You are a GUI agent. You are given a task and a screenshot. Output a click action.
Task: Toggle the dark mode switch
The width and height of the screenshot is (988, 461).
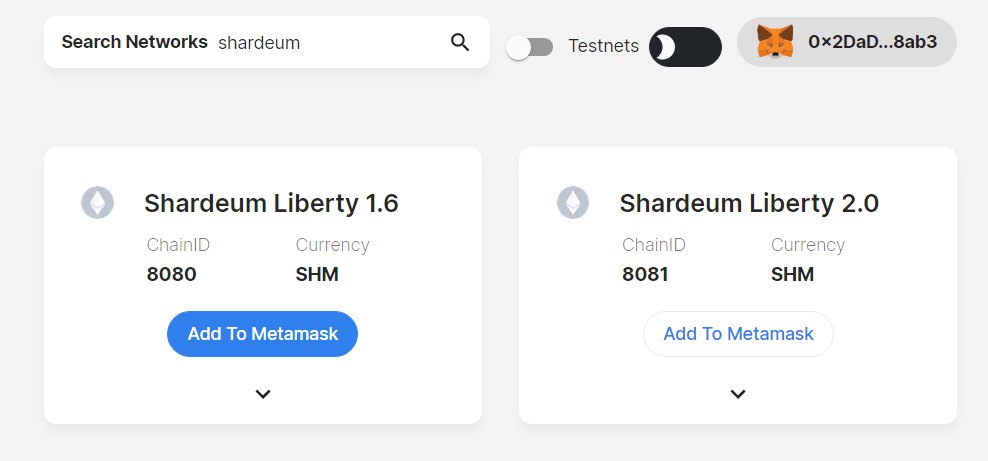click(686, 47)
